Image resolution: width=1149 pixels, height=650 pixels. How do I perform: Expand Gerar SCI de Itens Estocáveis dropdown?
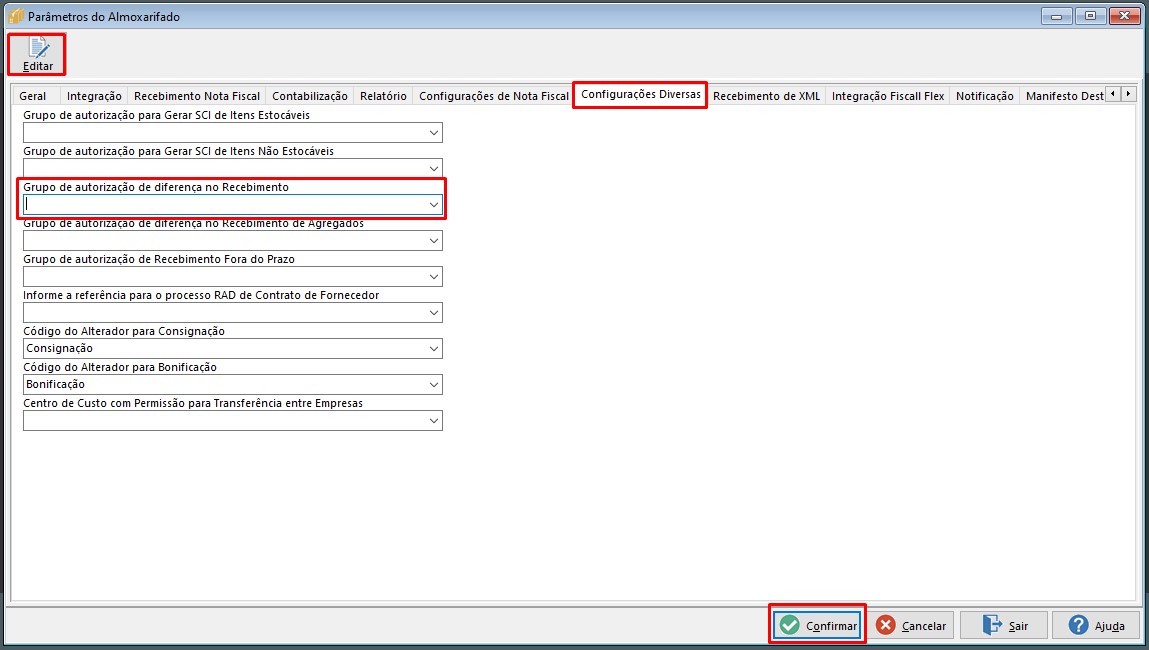coord(434,133)
